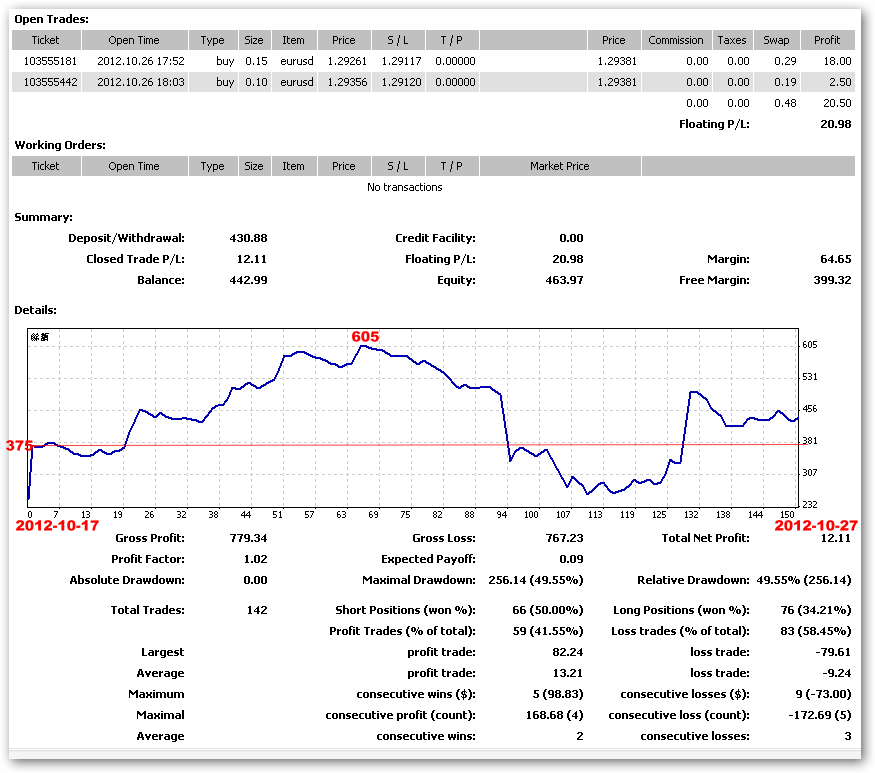Screen dimensions: 875x773
Task: Click the "Total Net Profit:" label
Action: 706,538
